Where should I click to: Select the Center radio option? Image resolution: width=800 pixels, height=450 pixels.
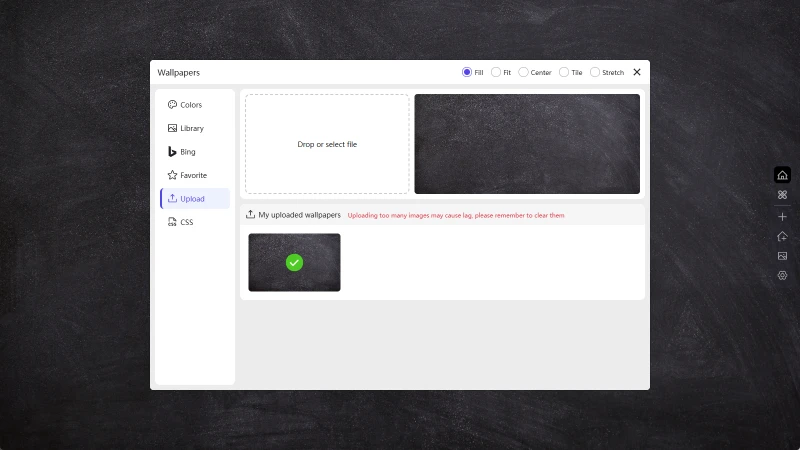[x=535, y=72]
